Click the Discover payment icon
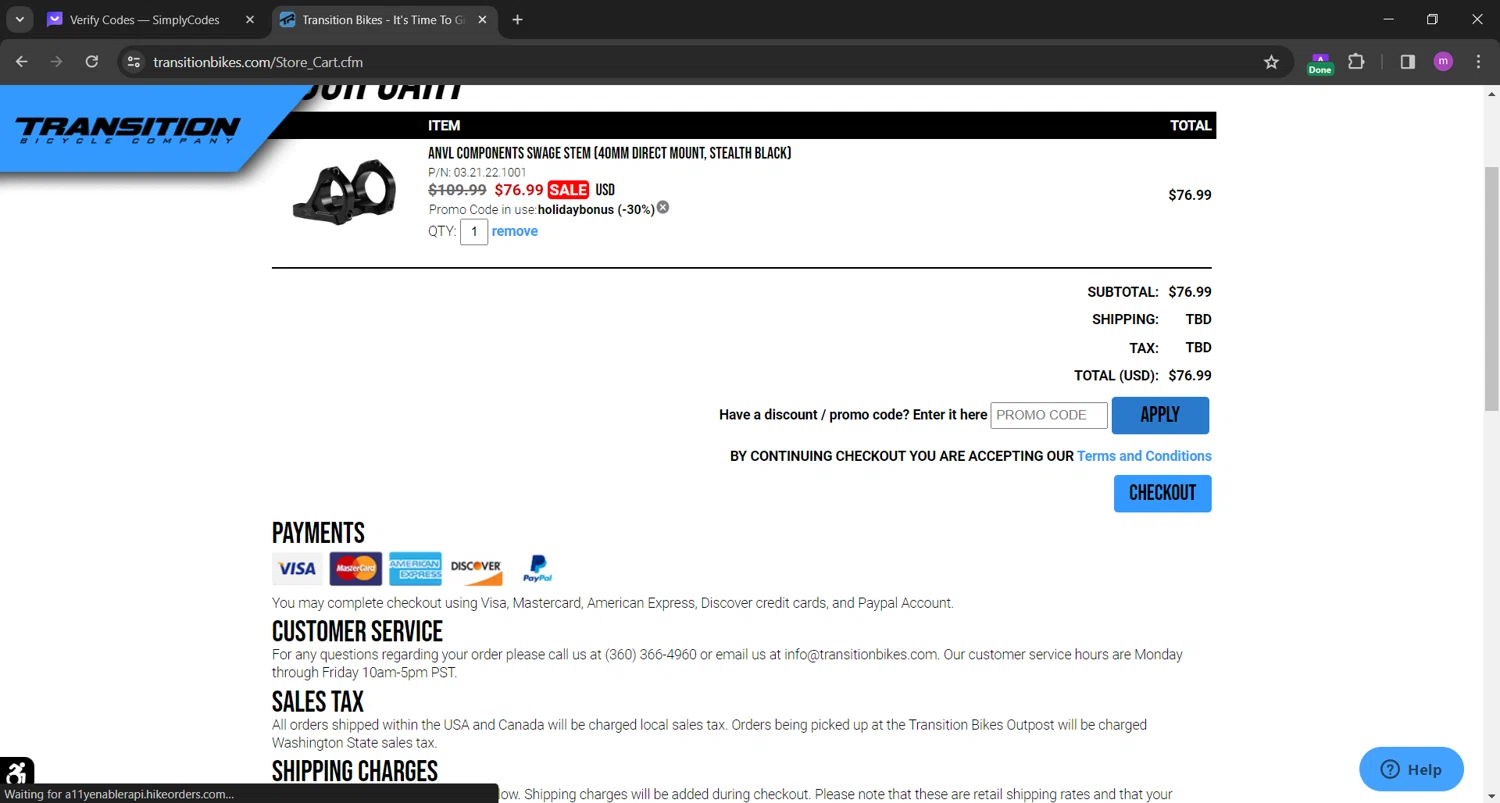Screen dimensions: 1500x803 tap(476, 568)
